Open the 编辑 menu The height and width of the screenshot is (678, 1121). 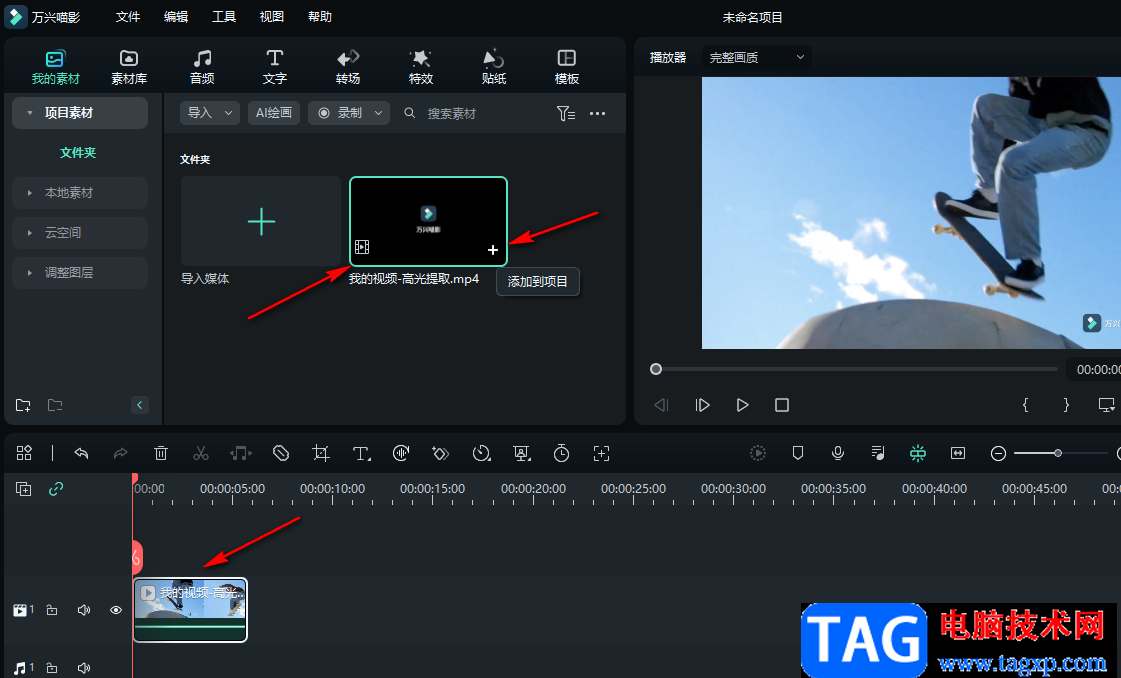(176, 16)
